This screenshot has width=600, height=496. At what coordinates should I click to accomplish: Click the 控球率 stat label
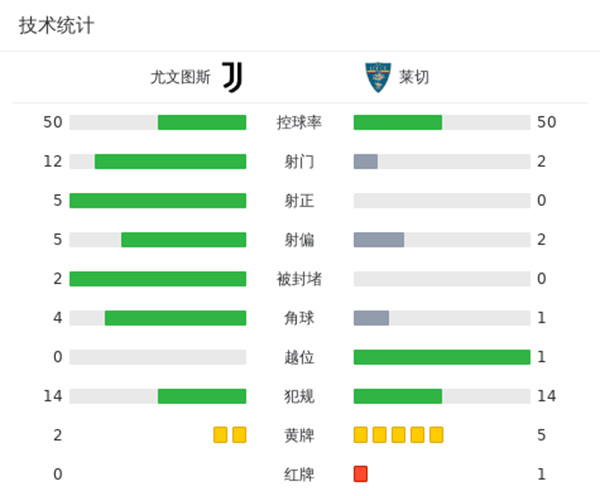point(299,122)
